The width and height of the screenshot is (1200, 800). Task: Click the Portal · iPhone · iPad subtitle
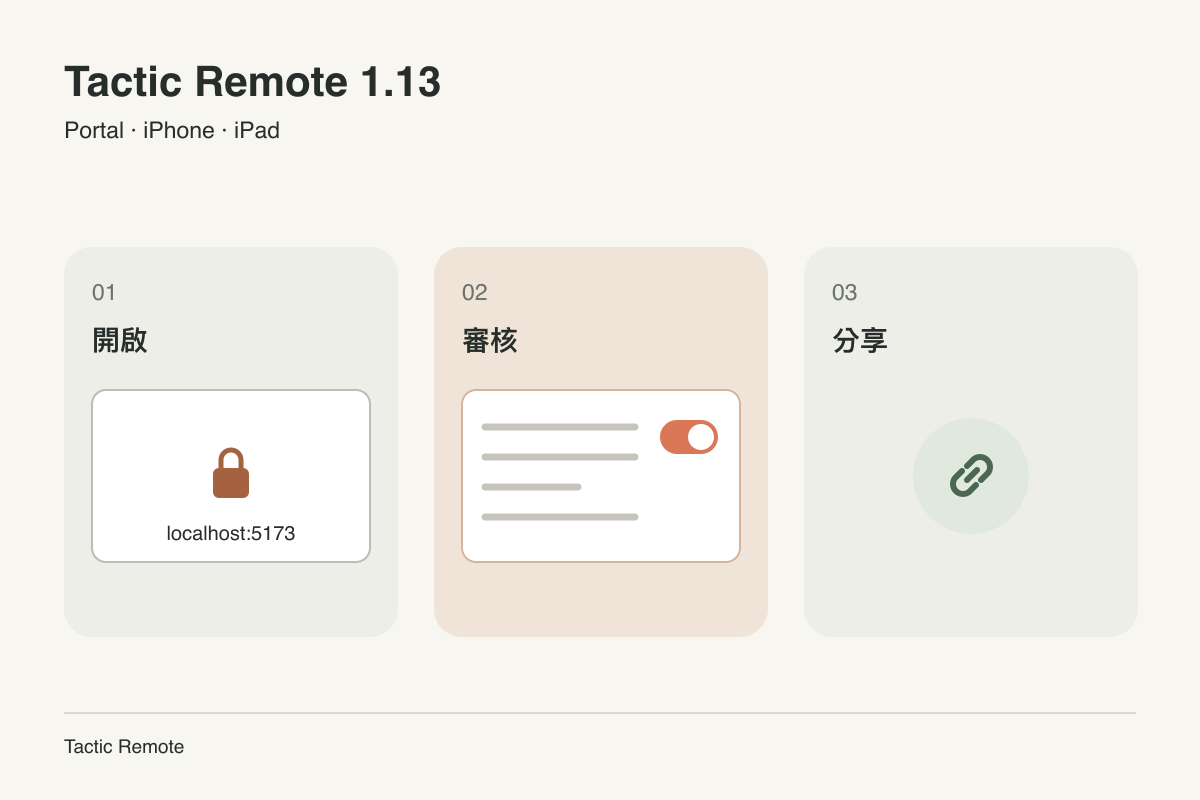click(172, 131)
